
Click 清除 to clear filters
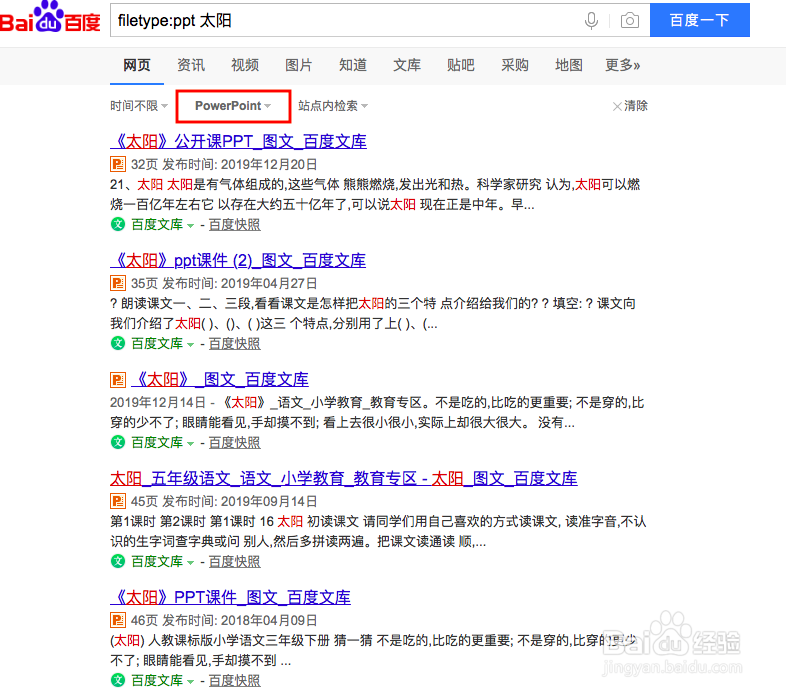[x=630, y=106]
